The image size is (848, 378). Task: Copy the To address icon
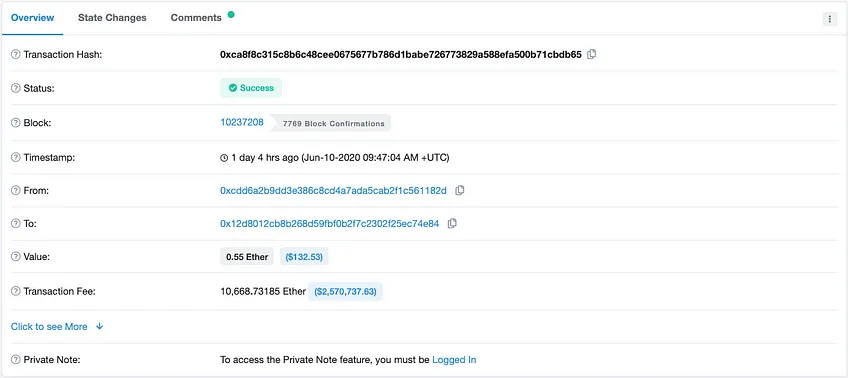pyautogui.click(x=452, y=223)
